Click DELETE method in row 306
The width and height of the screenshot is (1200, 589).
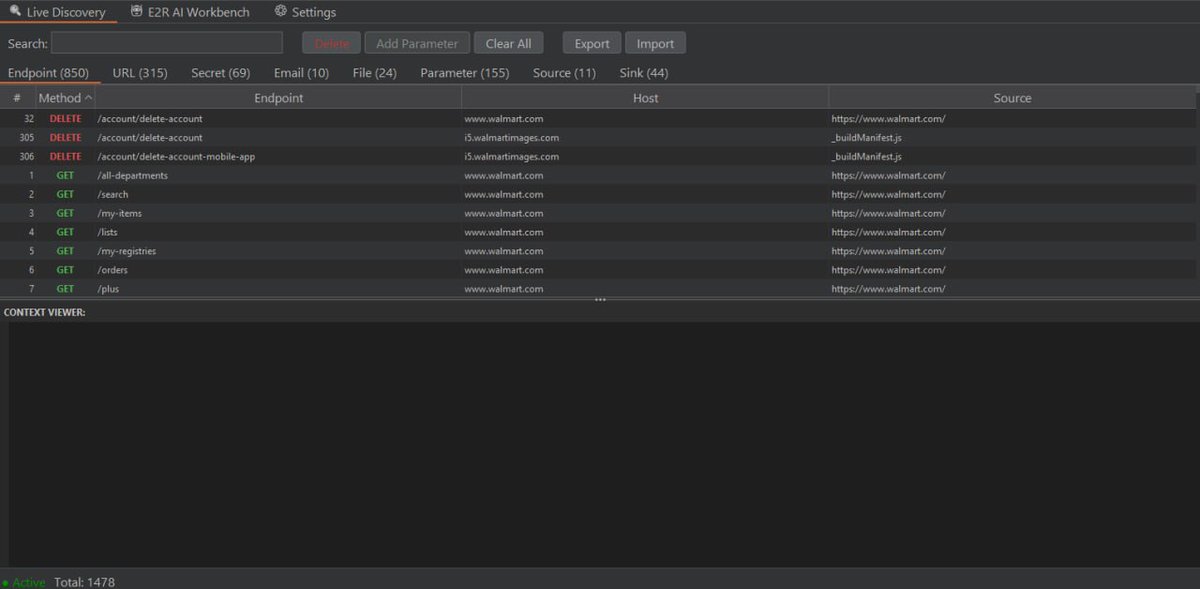tap(65, 157)
